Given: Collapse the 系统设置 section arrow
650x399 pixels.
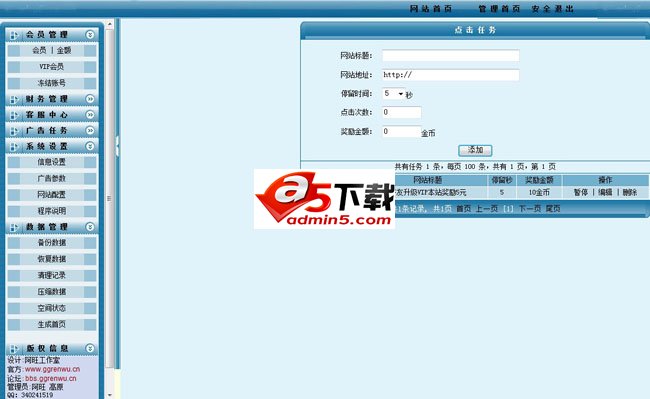Looking at the screenshot, I should point(90,146).
